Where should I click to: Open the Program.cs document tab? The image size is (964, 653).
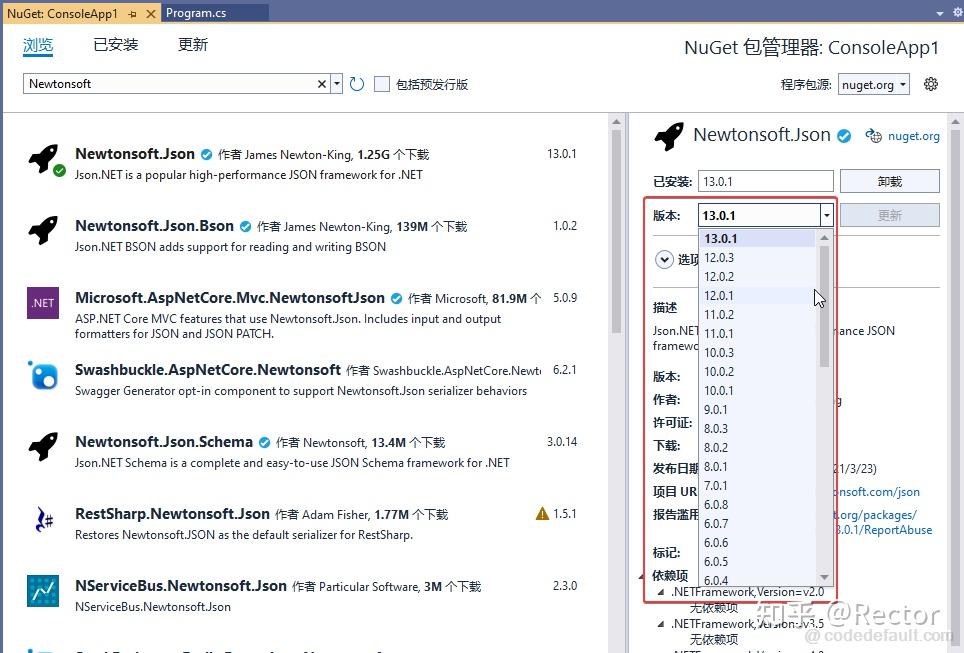pyautogui.click(x=196, y=13)
